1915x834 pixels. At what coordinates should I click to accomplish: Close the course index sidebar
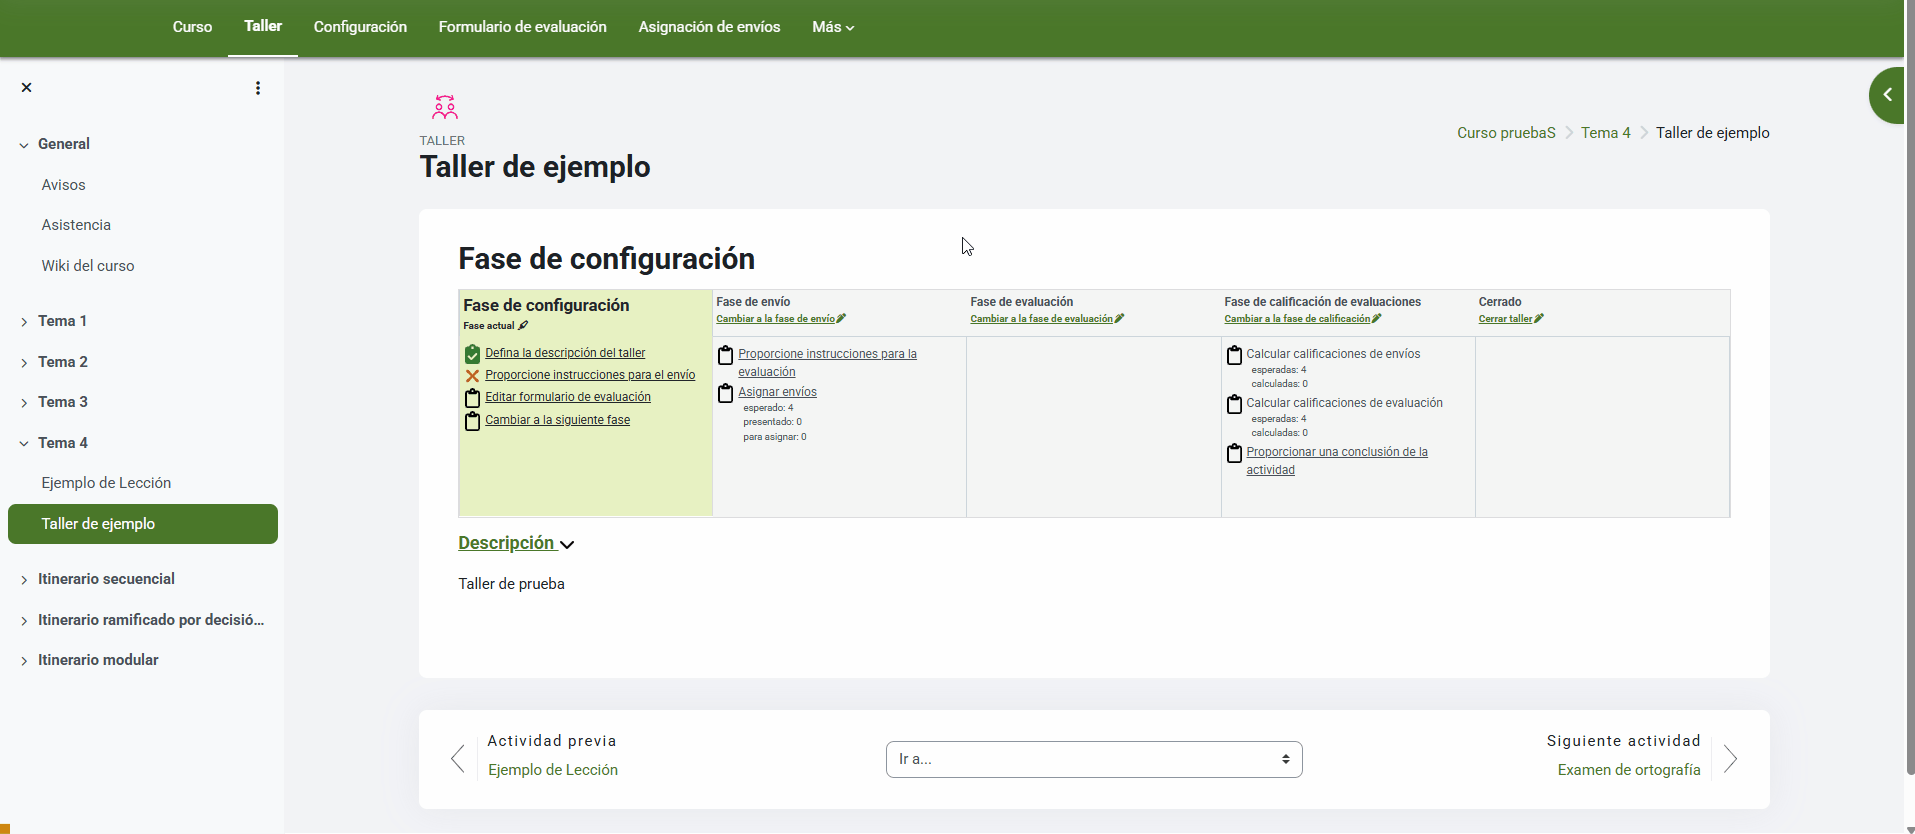(27, 88)
